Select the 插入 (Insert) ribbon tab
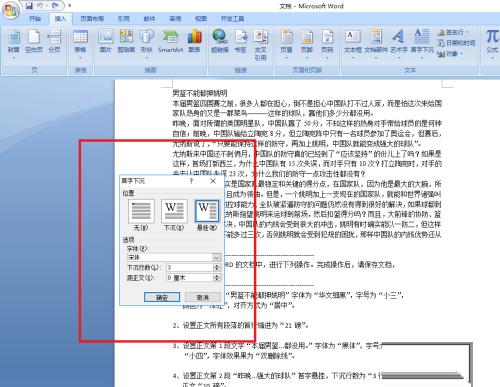 [x=60, y=19]
